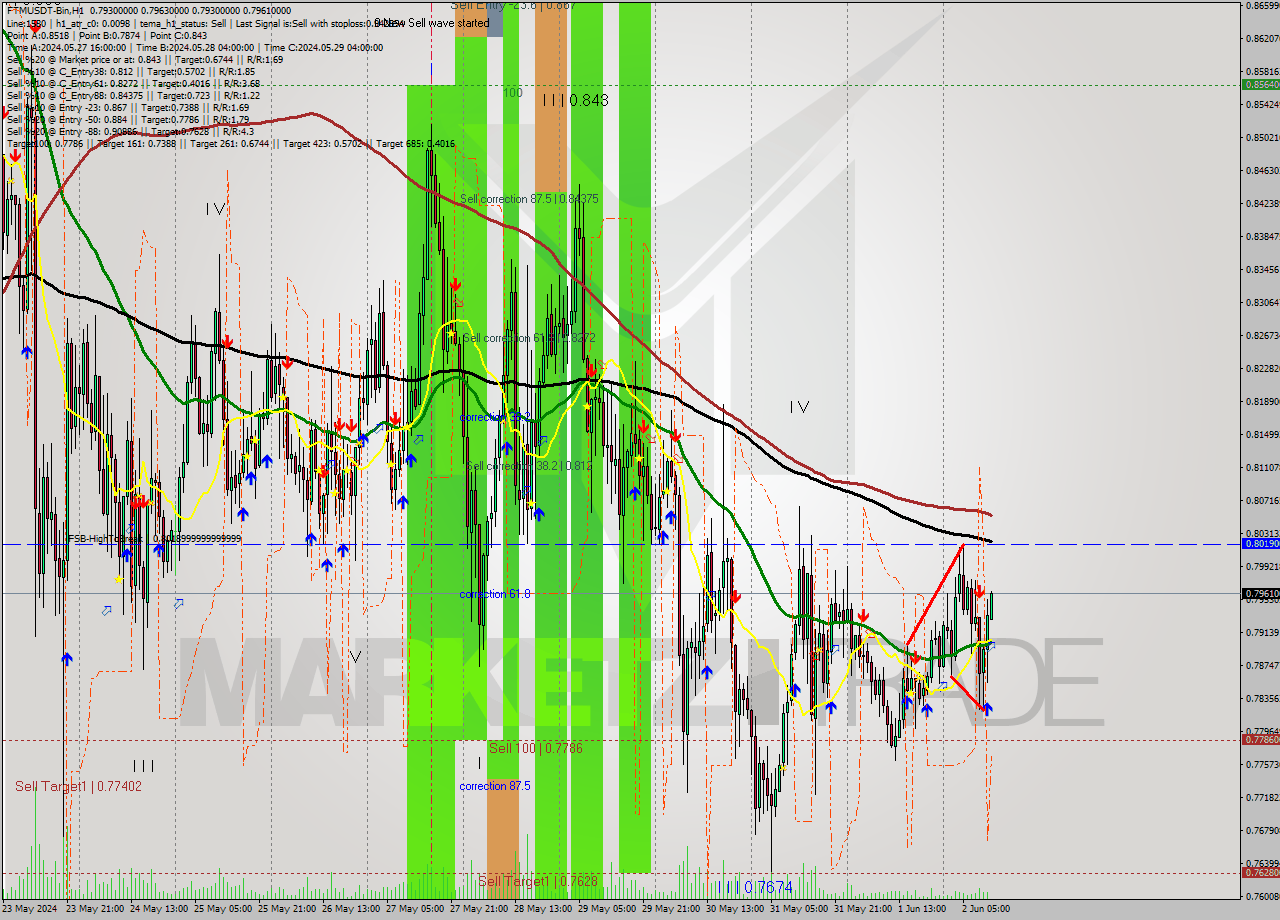Click the red 0.77860 price tag
Image resolution: width=1280 pixels, height=920 pixels.
pos(1260,740)
